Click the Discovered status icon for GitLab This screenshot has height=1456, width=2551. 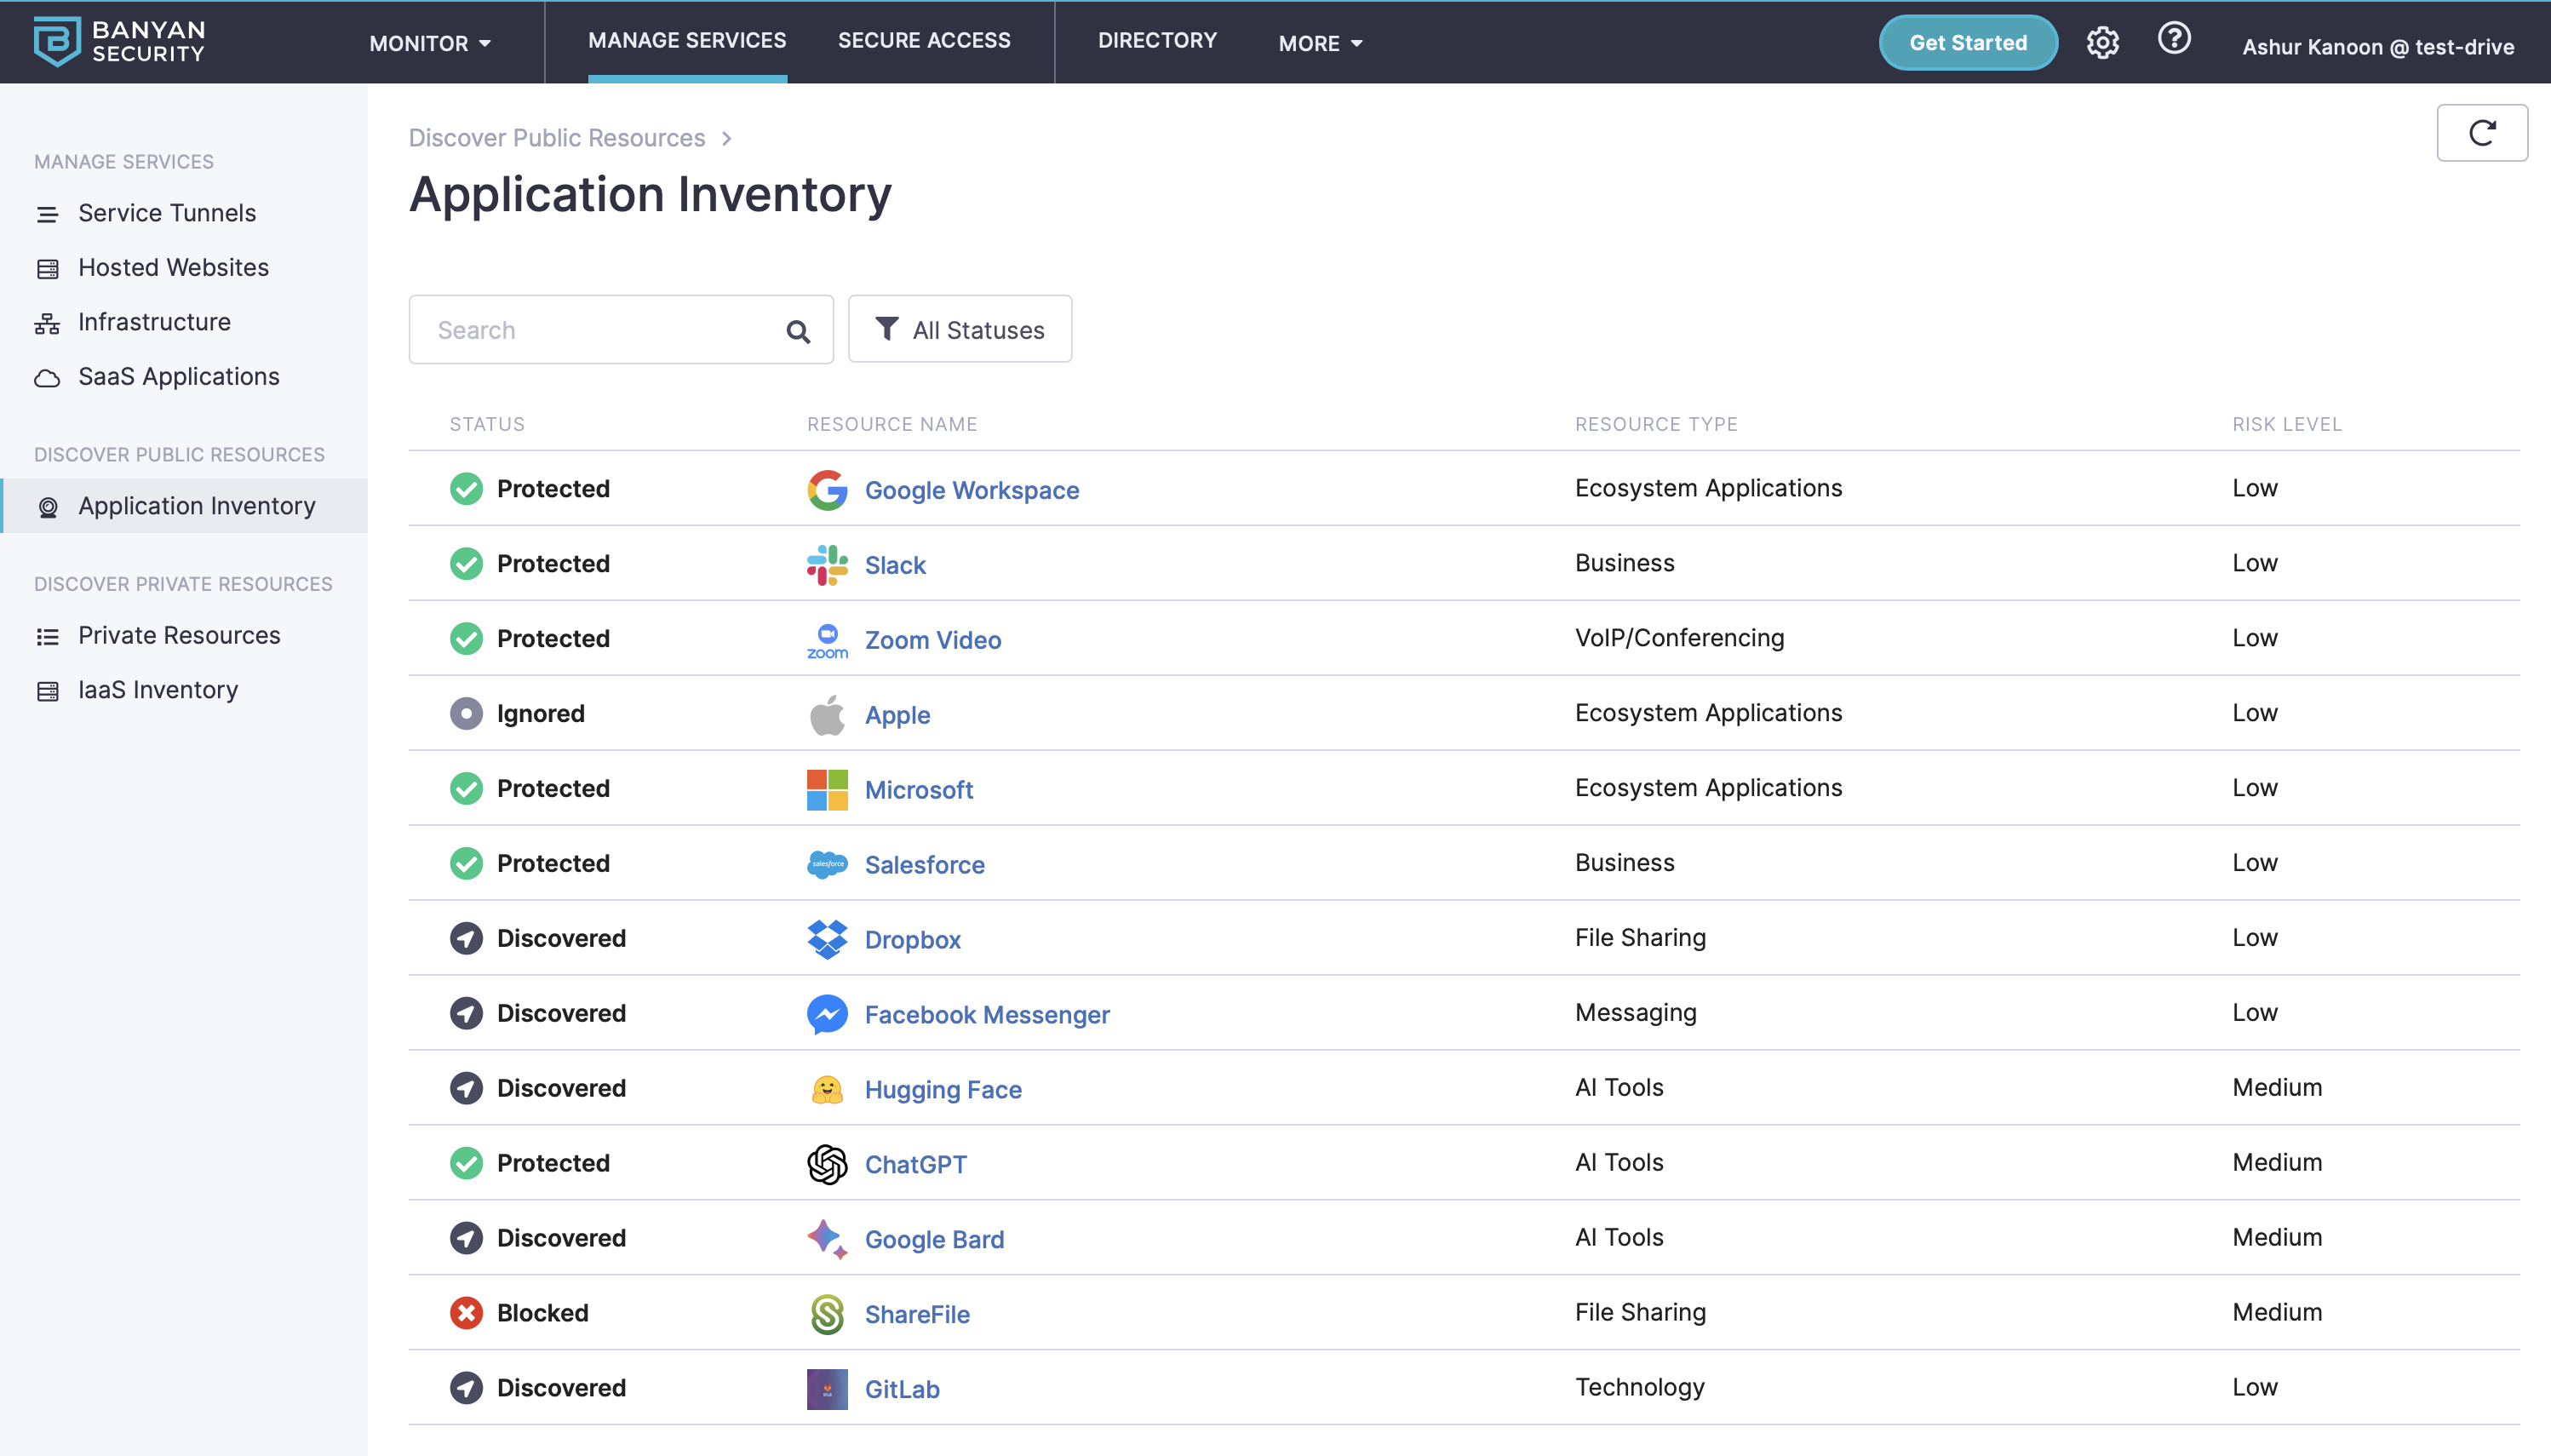click(466, 1388)
